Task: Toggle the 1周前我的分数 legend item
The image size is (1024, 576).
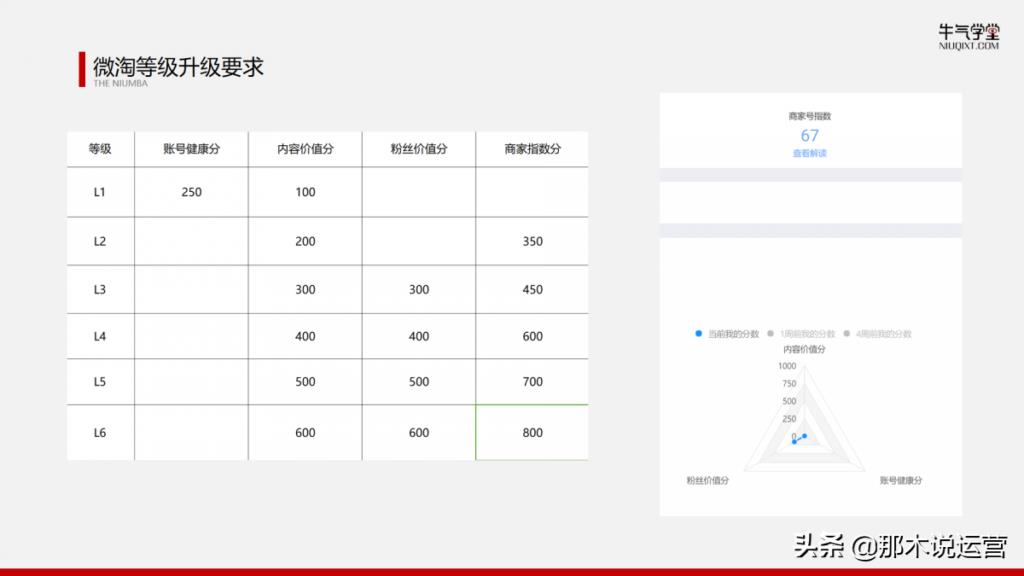Action: 801,334
